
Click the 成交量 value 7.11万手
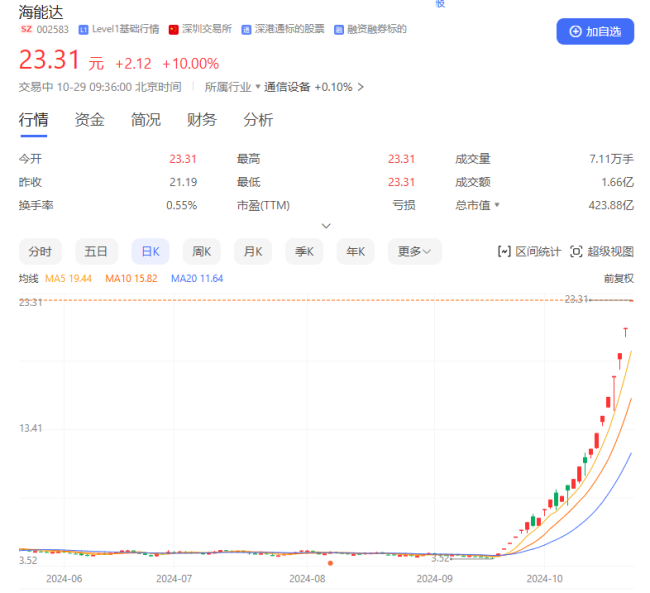click(611, 159)
